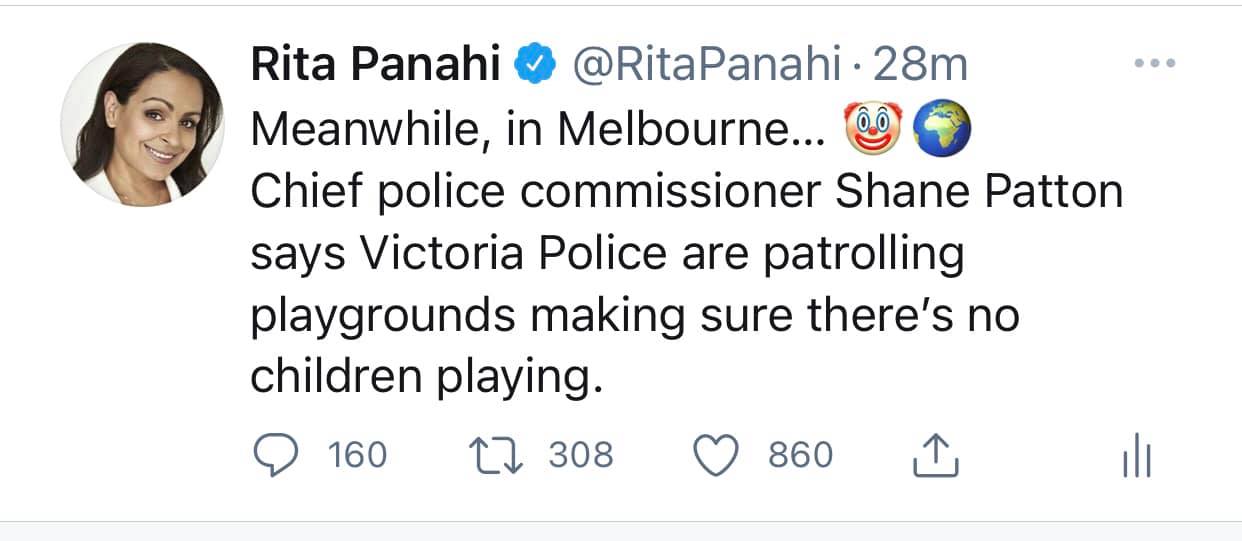Click the clown face emoji

pos(873,128)
